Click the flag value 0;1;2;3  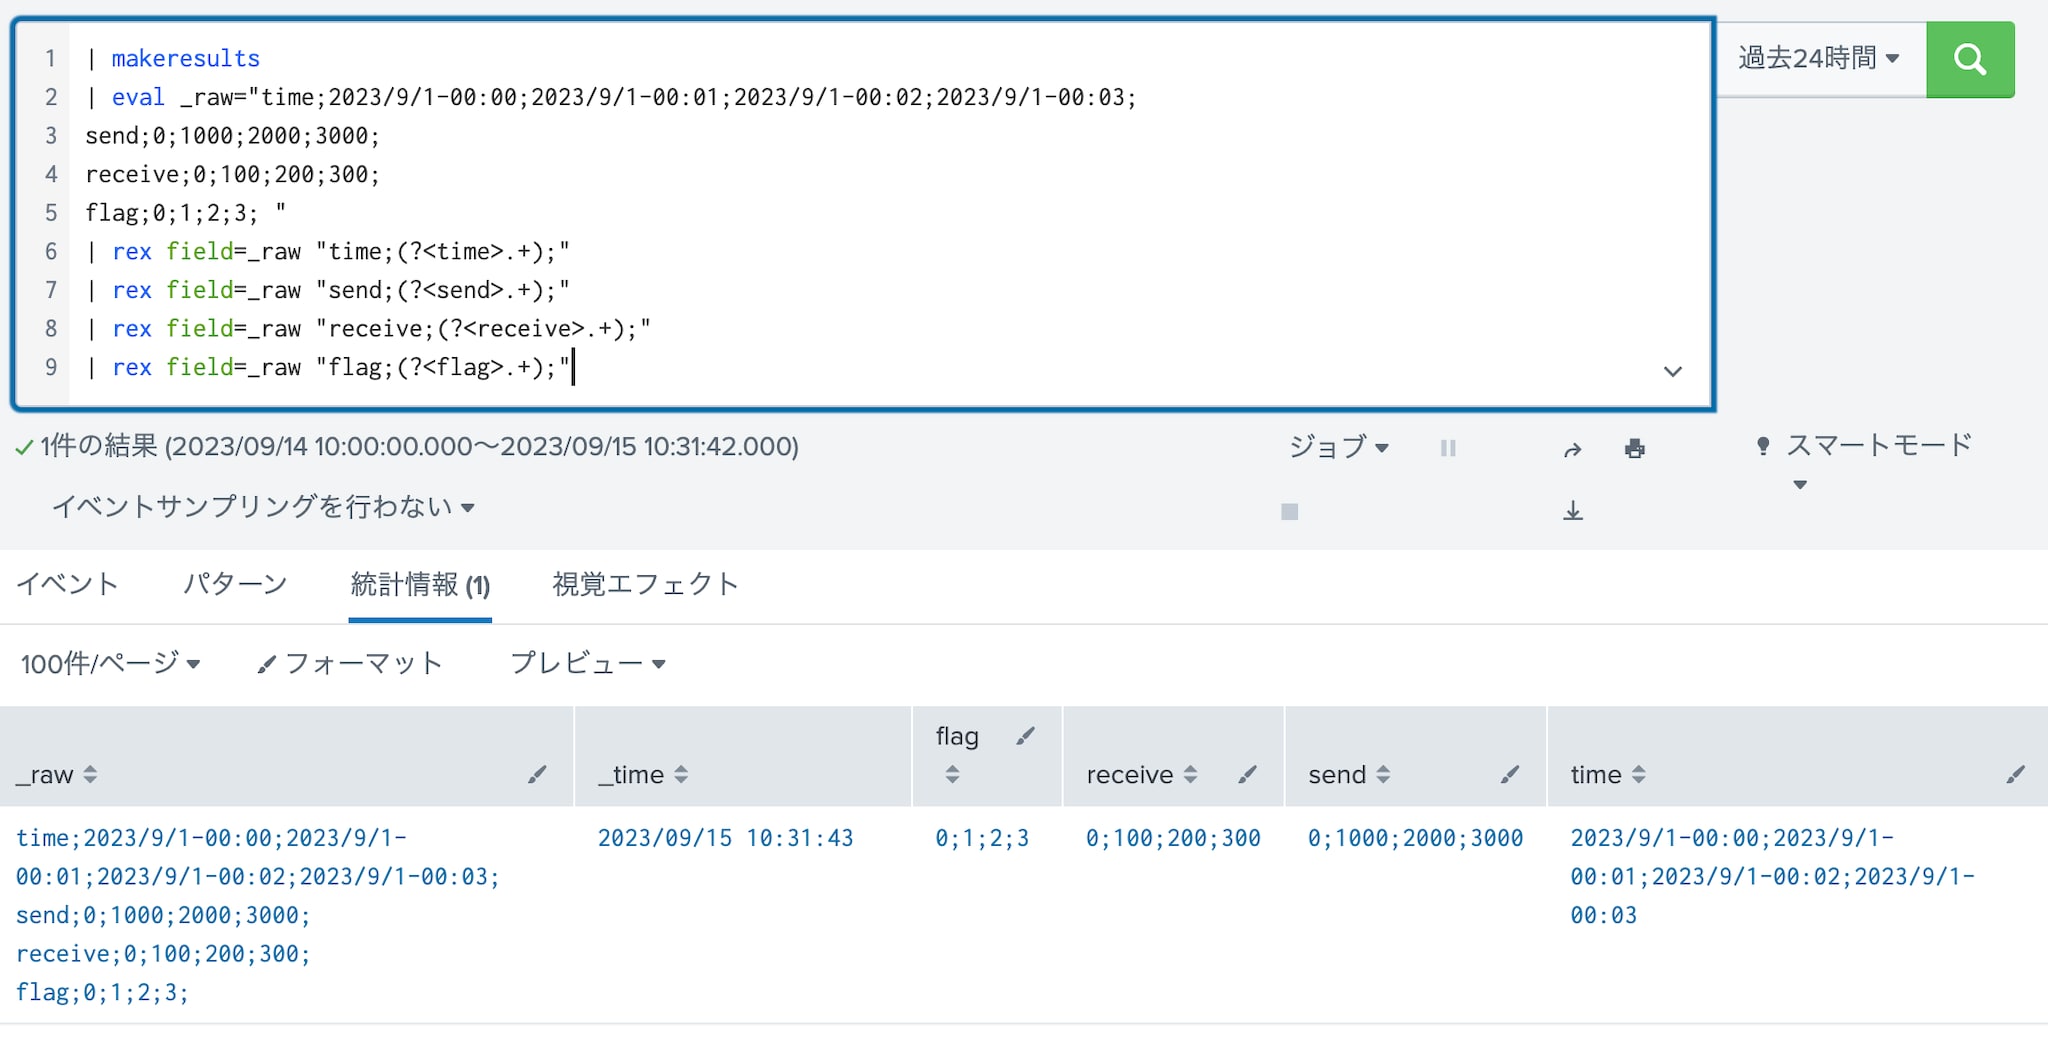982,838
